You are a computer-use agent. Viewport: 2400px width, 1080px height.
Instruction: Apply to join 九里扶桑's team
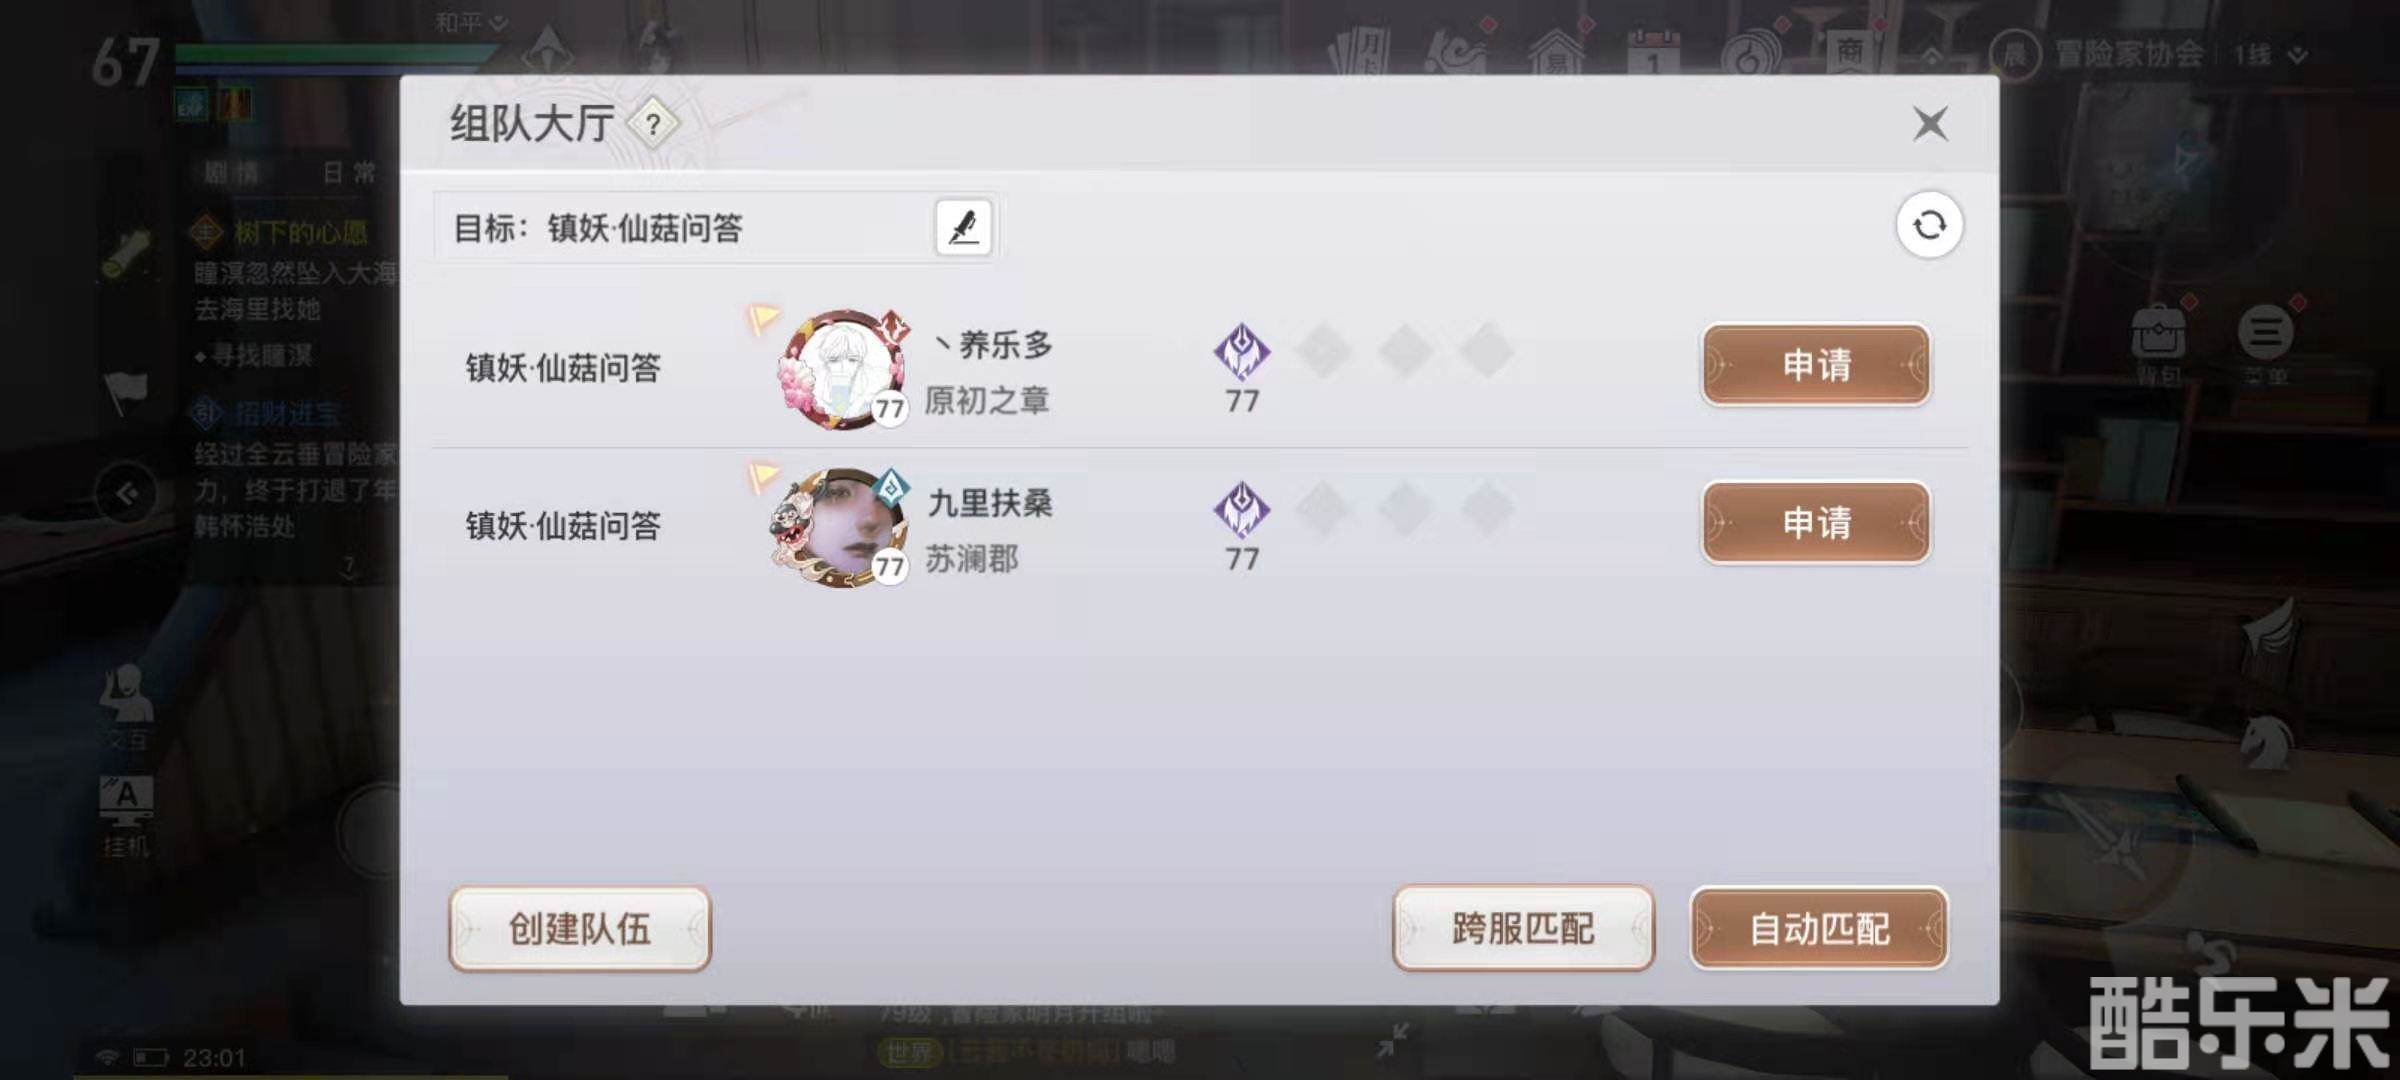click(1816, 523)
